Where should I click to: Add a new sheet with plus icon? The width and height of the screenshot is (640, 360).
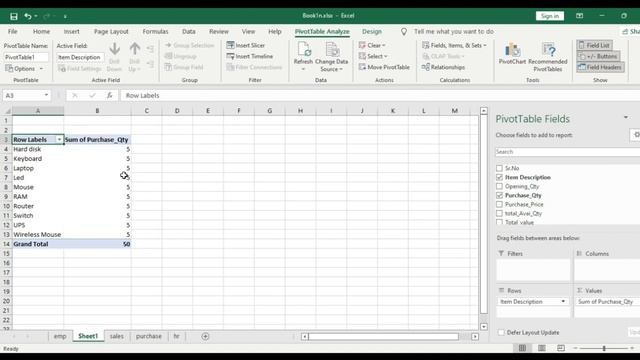(x=205, y=336)
